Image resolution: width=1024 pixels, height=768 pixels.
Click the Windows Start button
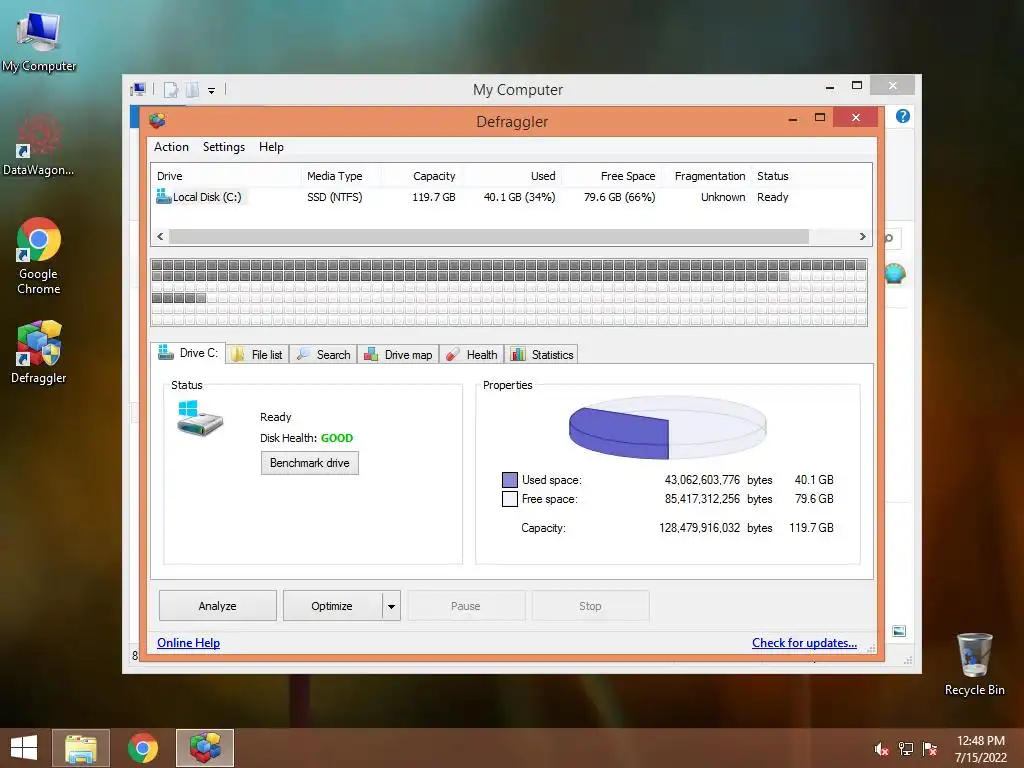pyautogui.click(x=24, y=748)
